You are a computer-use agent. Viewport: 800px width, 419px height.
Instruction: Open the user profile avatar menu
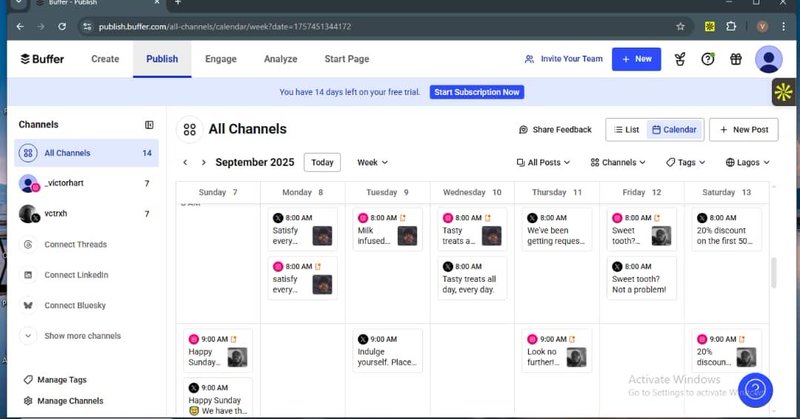[x=769, y=59]
